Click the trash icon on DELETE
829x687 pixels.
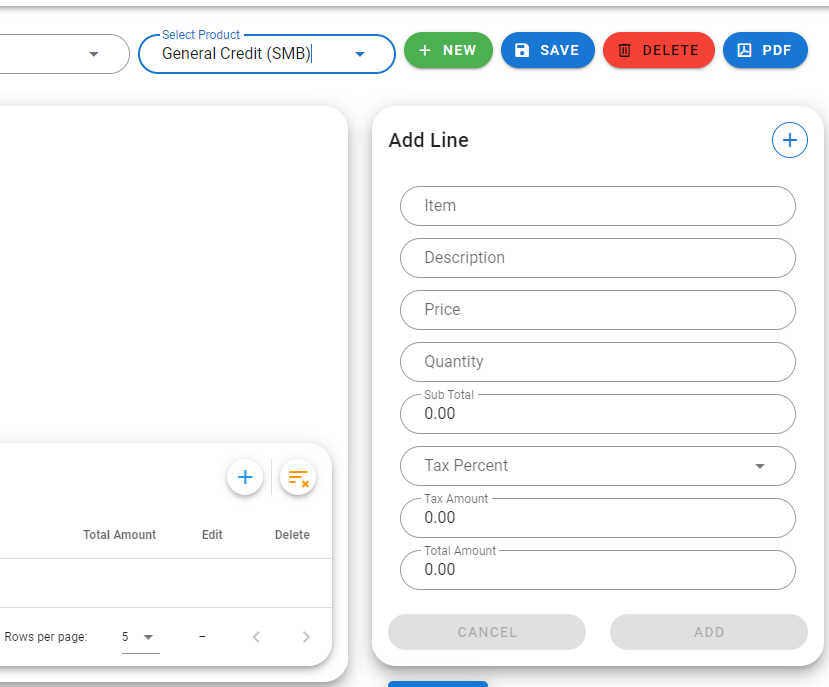[624, 50]
